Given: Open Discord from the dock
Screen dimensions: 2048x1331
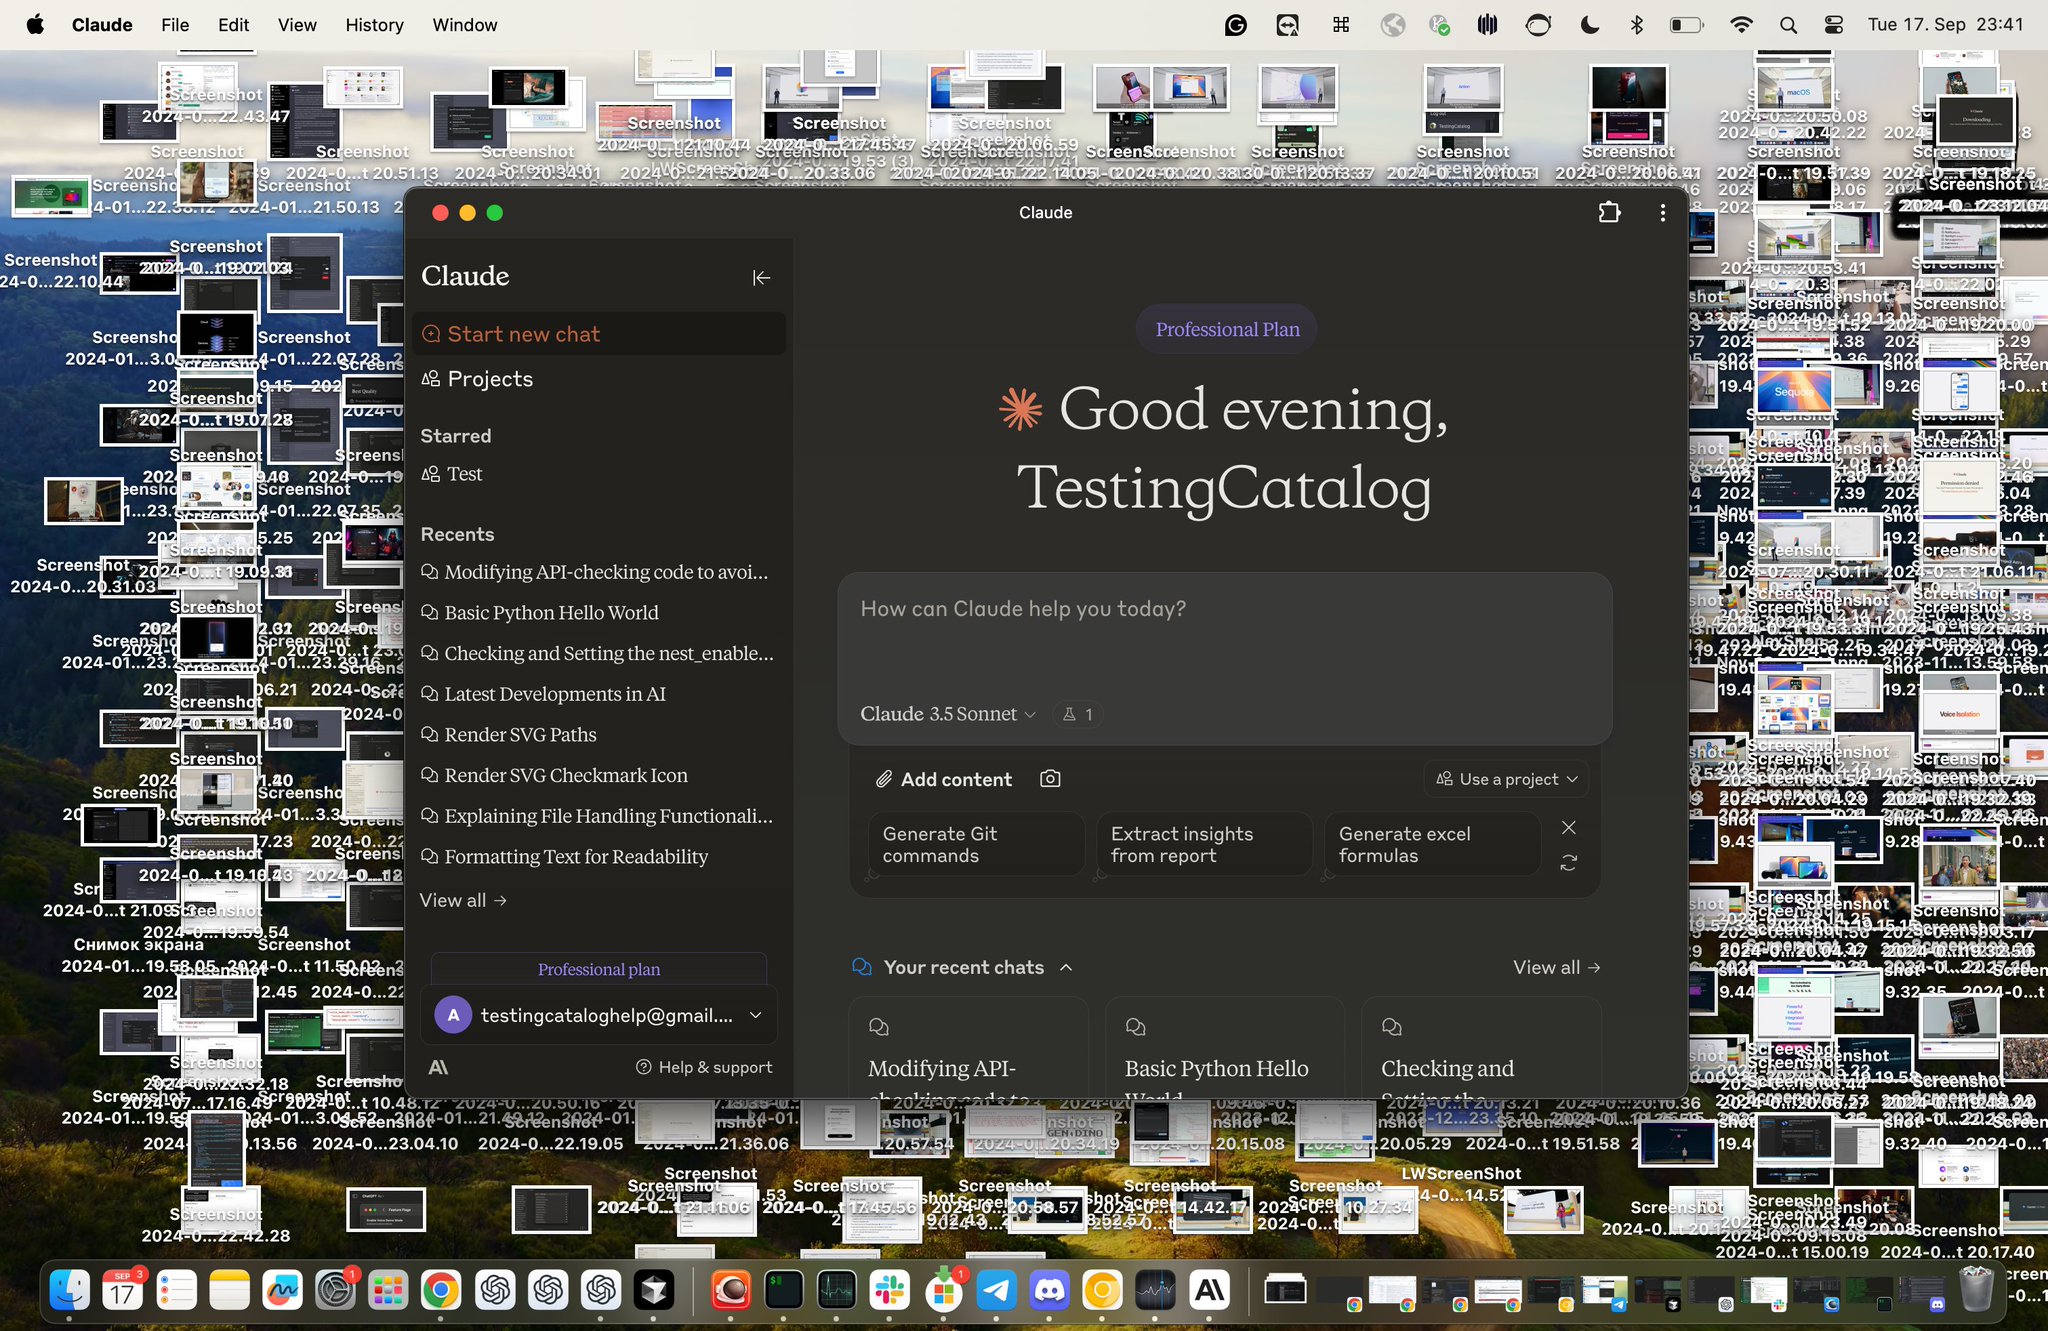Looking at the screenshot, I should point(1049,1291).
